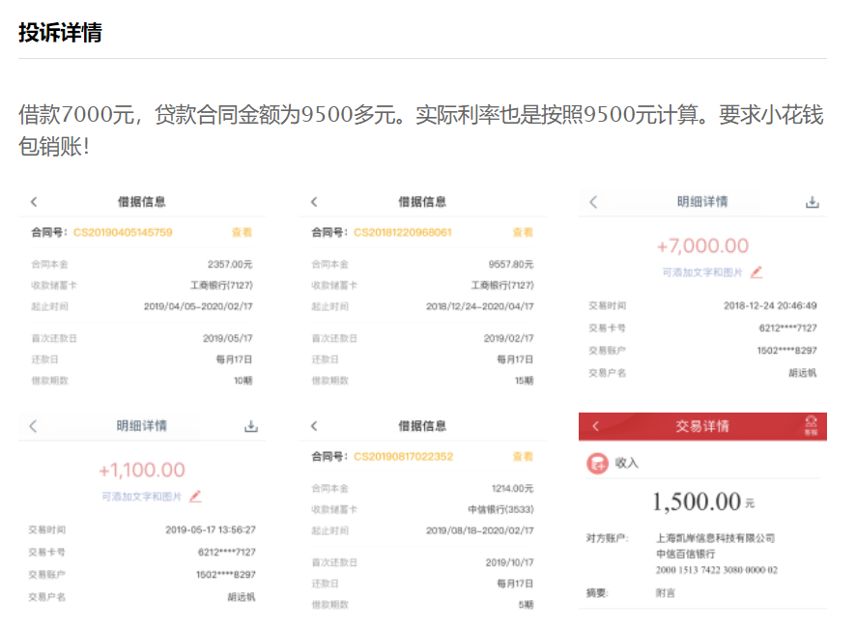Click back arrow in contract CS20190405145759 screenshot
Viewport: 856px width, 628px height.
click(34, 202)
